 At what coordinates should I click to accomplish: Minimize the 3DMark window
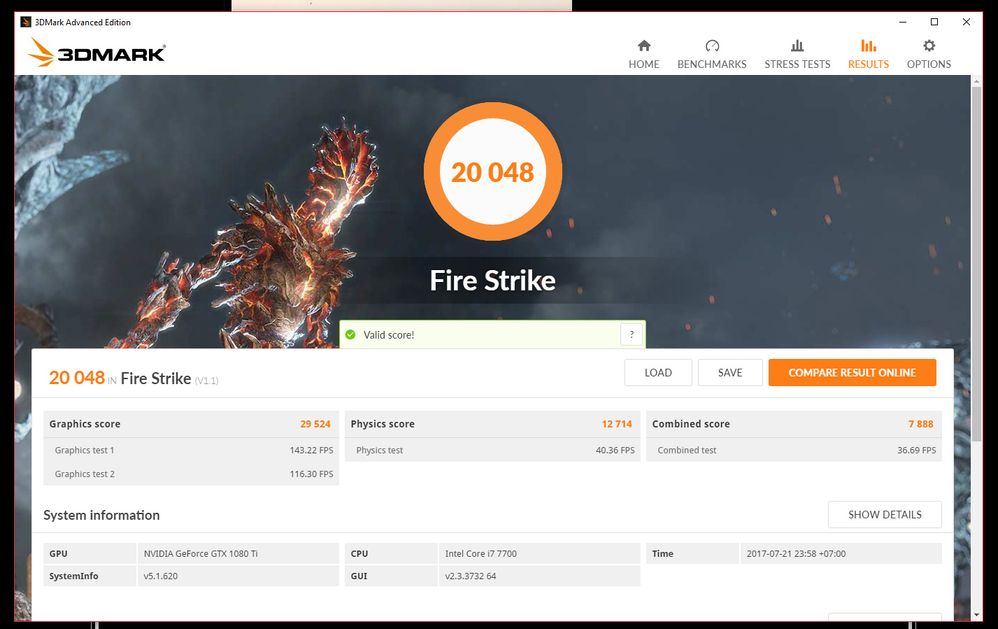(x=903, y=22)
